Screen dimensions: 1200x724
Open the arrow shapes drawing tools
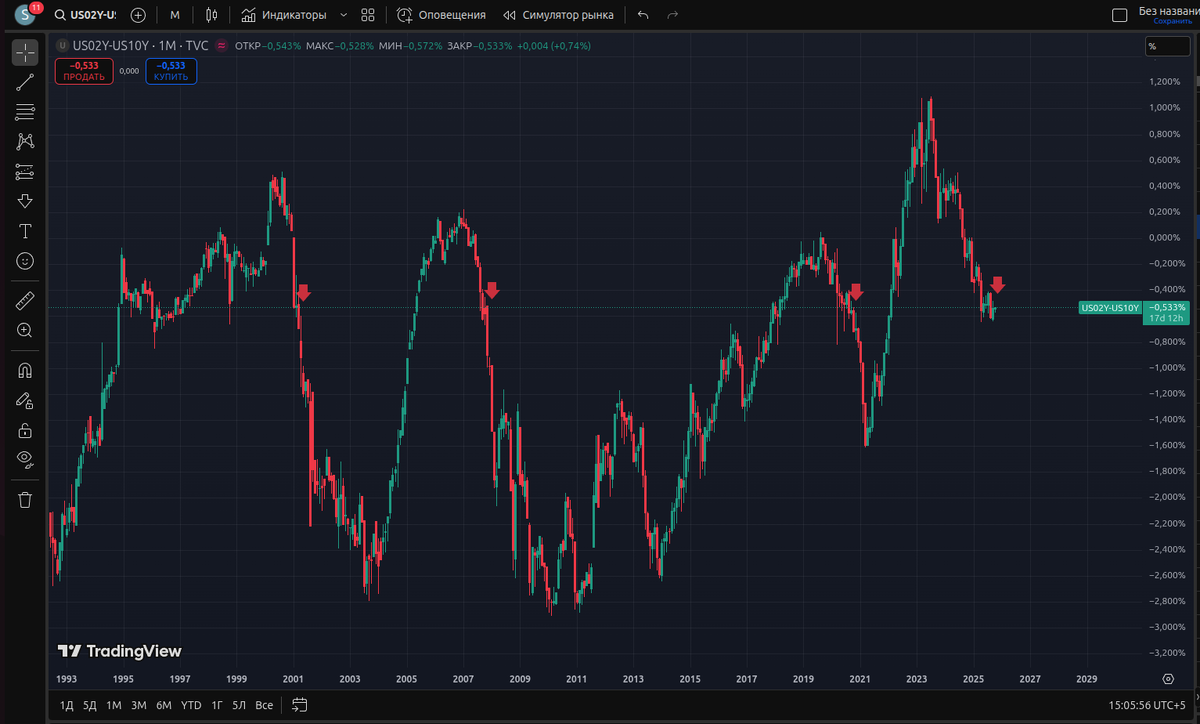[25, 201]
